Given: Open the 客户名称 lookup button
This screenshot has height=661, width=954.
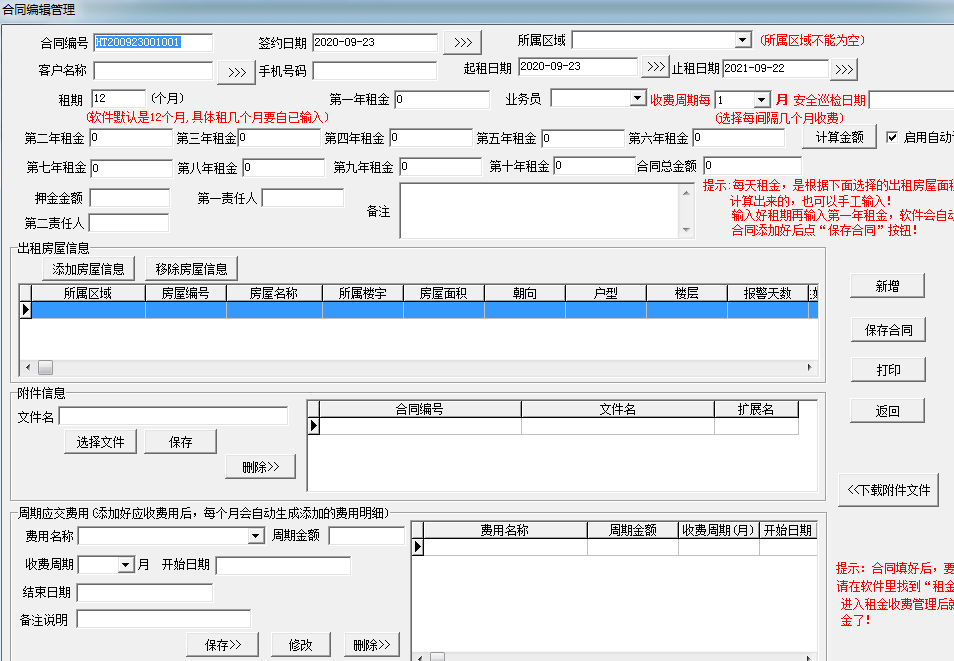Looking at the screenshot, I should (x=237, y=72).
